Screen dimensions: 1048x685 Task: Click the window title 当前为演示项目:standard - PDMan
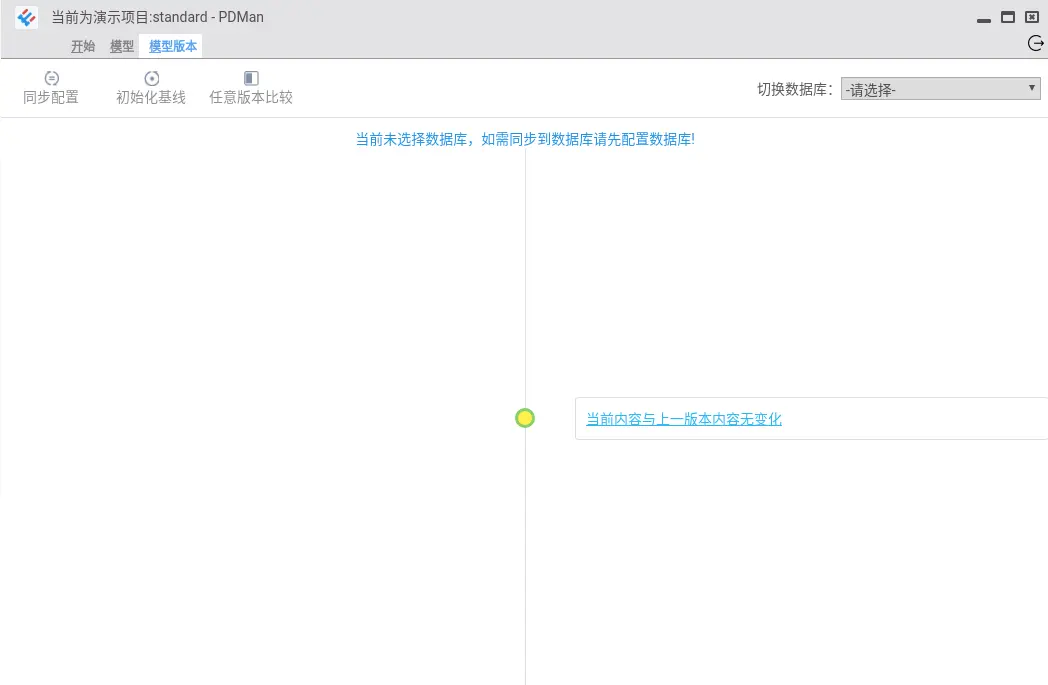(157, 17)
